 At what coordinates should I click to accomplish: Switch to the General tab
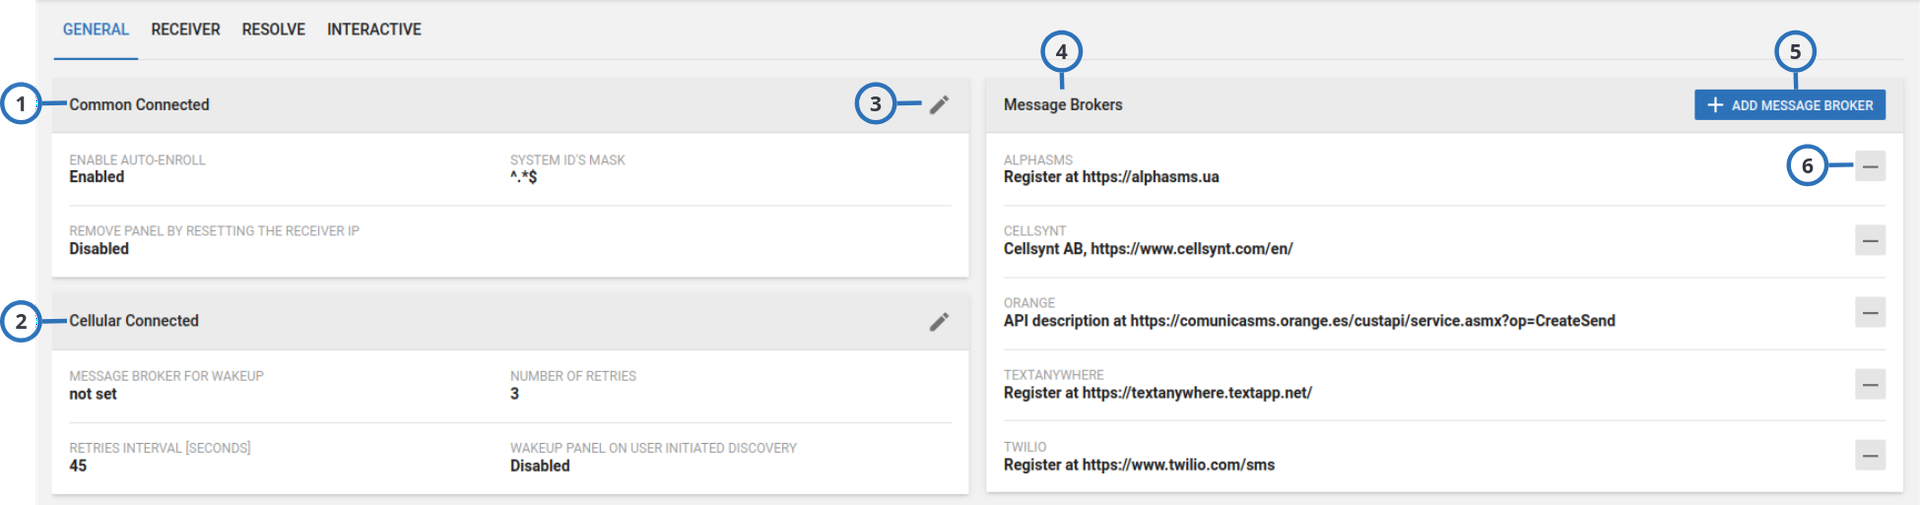pyautogui.click(x=96, y=30)
